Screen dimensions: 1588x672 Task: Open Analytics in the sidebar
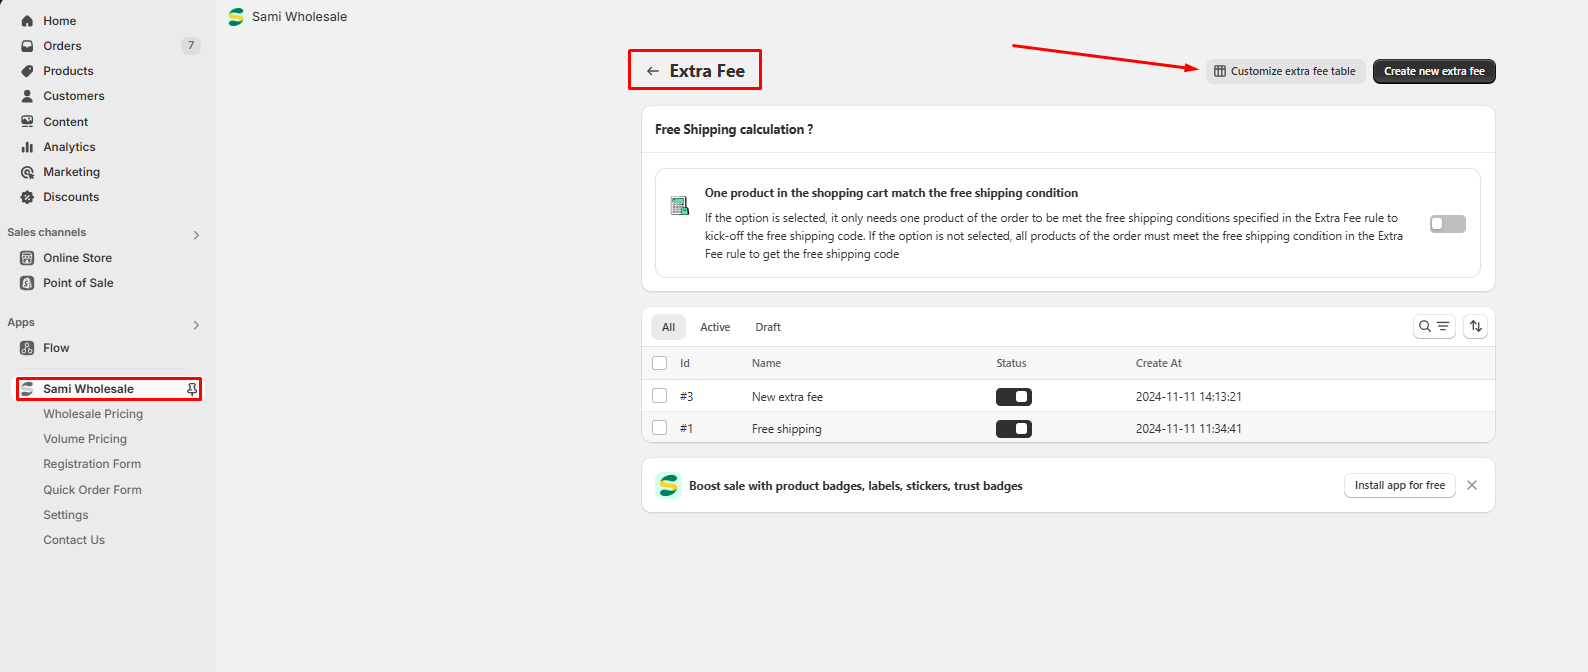(69, 147)
